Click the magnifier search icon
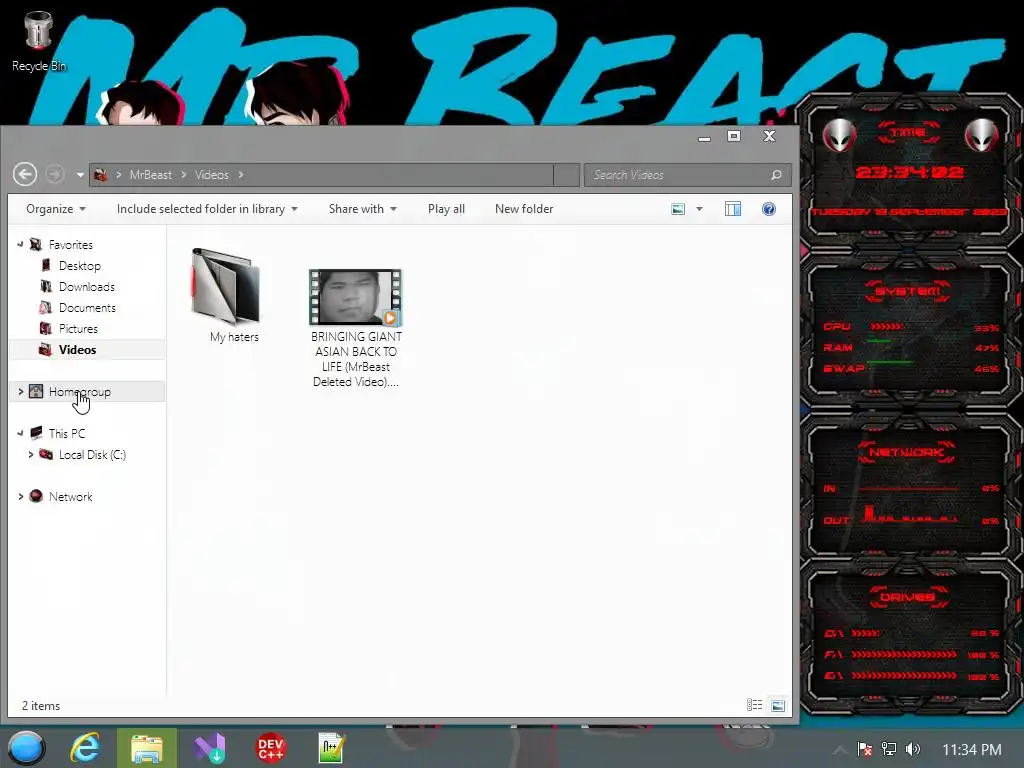This screenshot has width=1024, height=768. point(776,174)
